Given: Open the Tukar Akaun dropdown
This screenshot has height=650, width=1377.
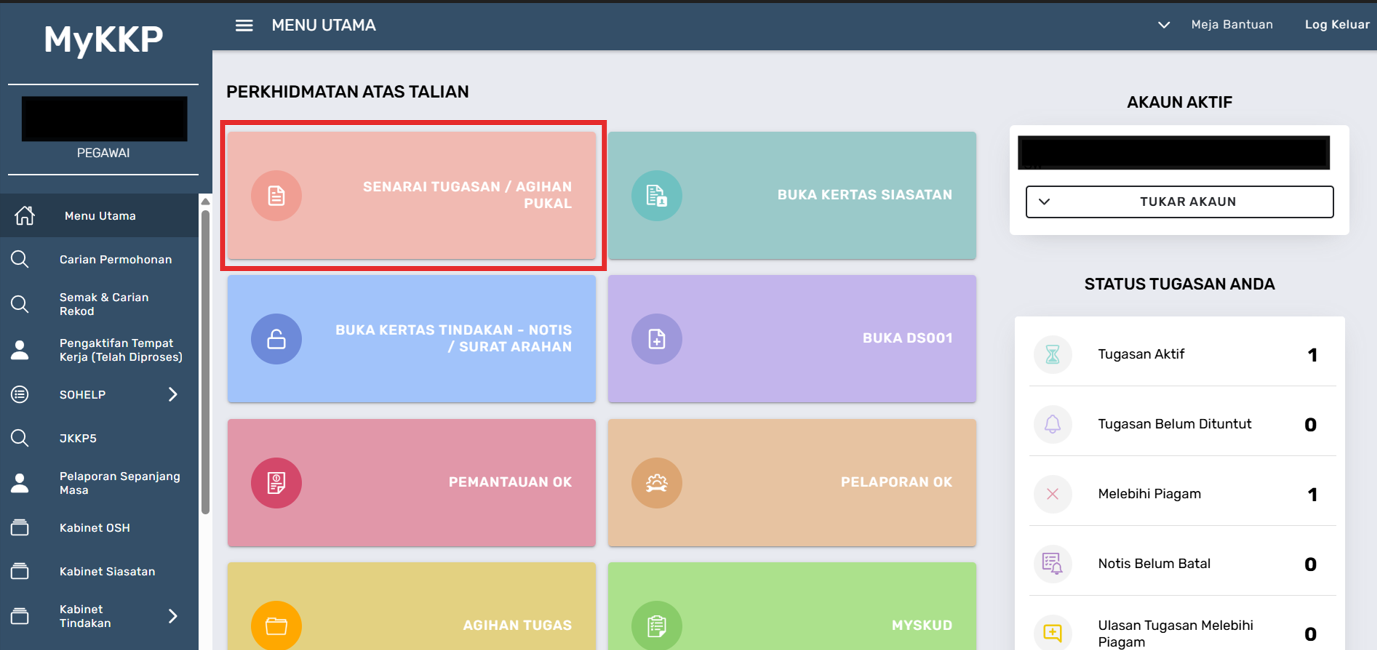Looking at the screenshot, I should 1179,202.
